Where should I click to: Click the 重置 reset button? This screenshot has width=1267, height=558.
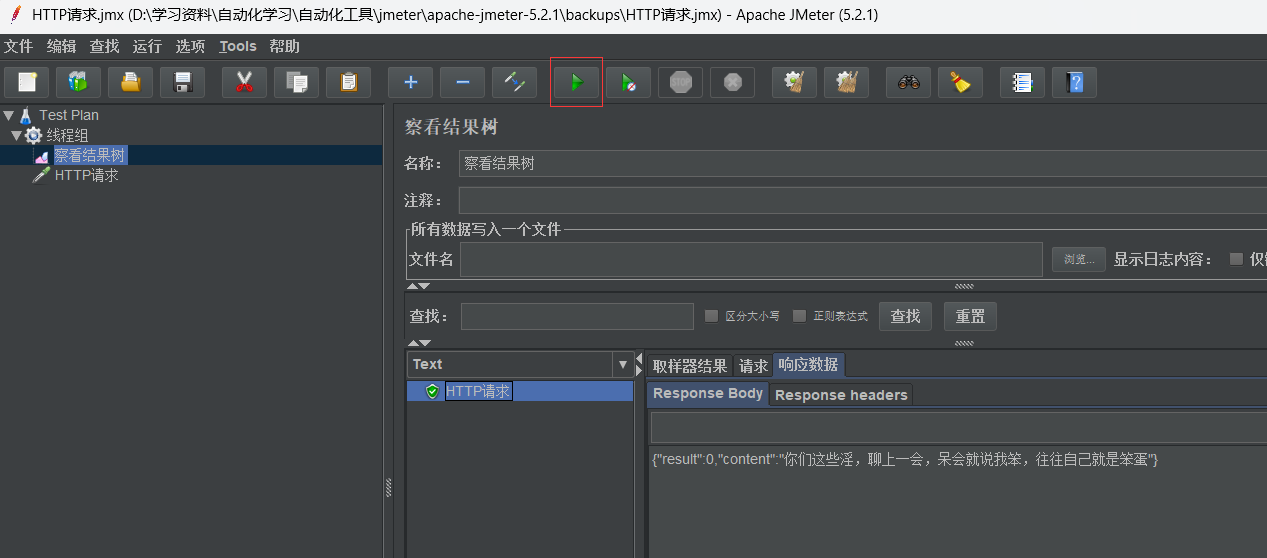[970, 316]
